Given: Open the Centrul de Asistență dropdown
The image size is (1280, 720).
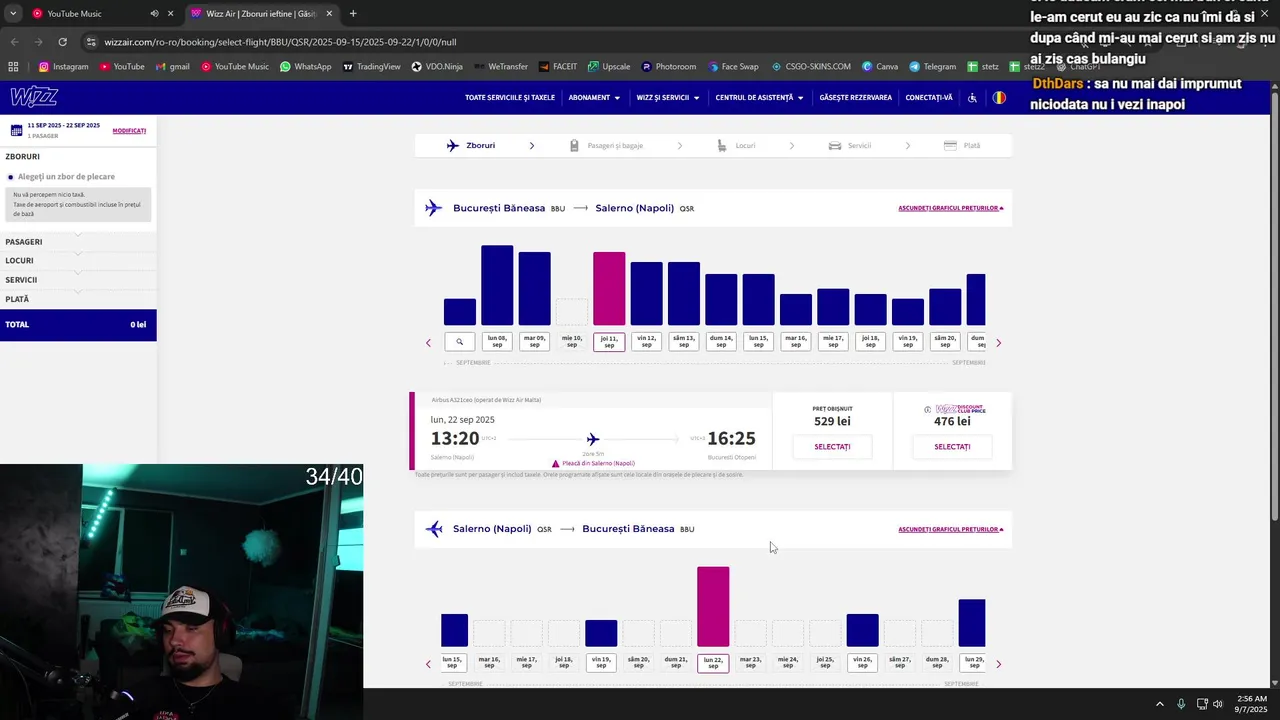Looking at the screenshot, I should (759, 98).
